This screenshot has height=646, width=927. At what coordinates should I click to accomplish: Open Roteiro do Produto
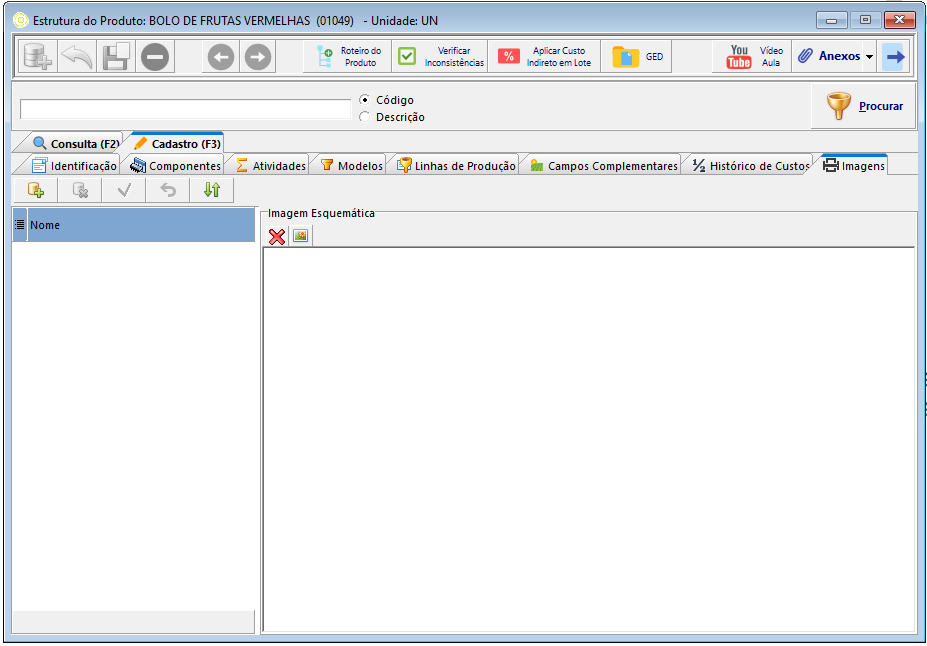348,57
